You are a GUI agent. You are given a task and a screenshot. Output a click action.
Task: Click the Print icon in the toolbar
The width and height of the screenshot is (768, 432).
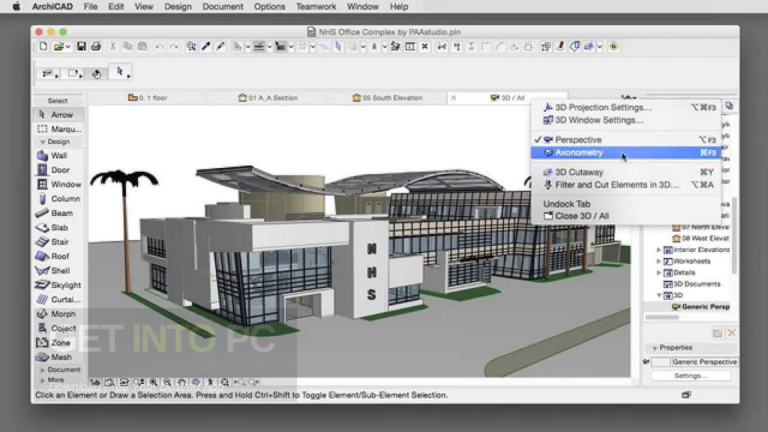(96, 47)
